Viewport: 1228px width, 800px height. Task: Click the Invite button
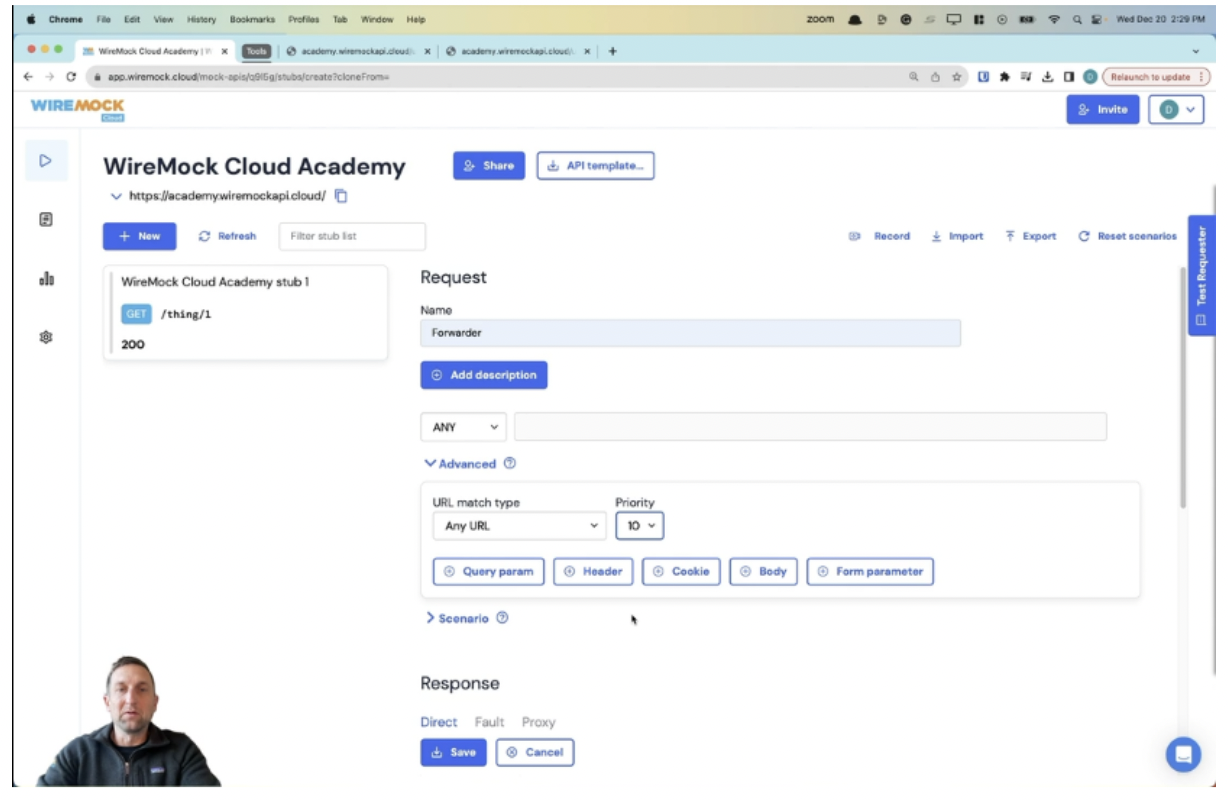1103,110
